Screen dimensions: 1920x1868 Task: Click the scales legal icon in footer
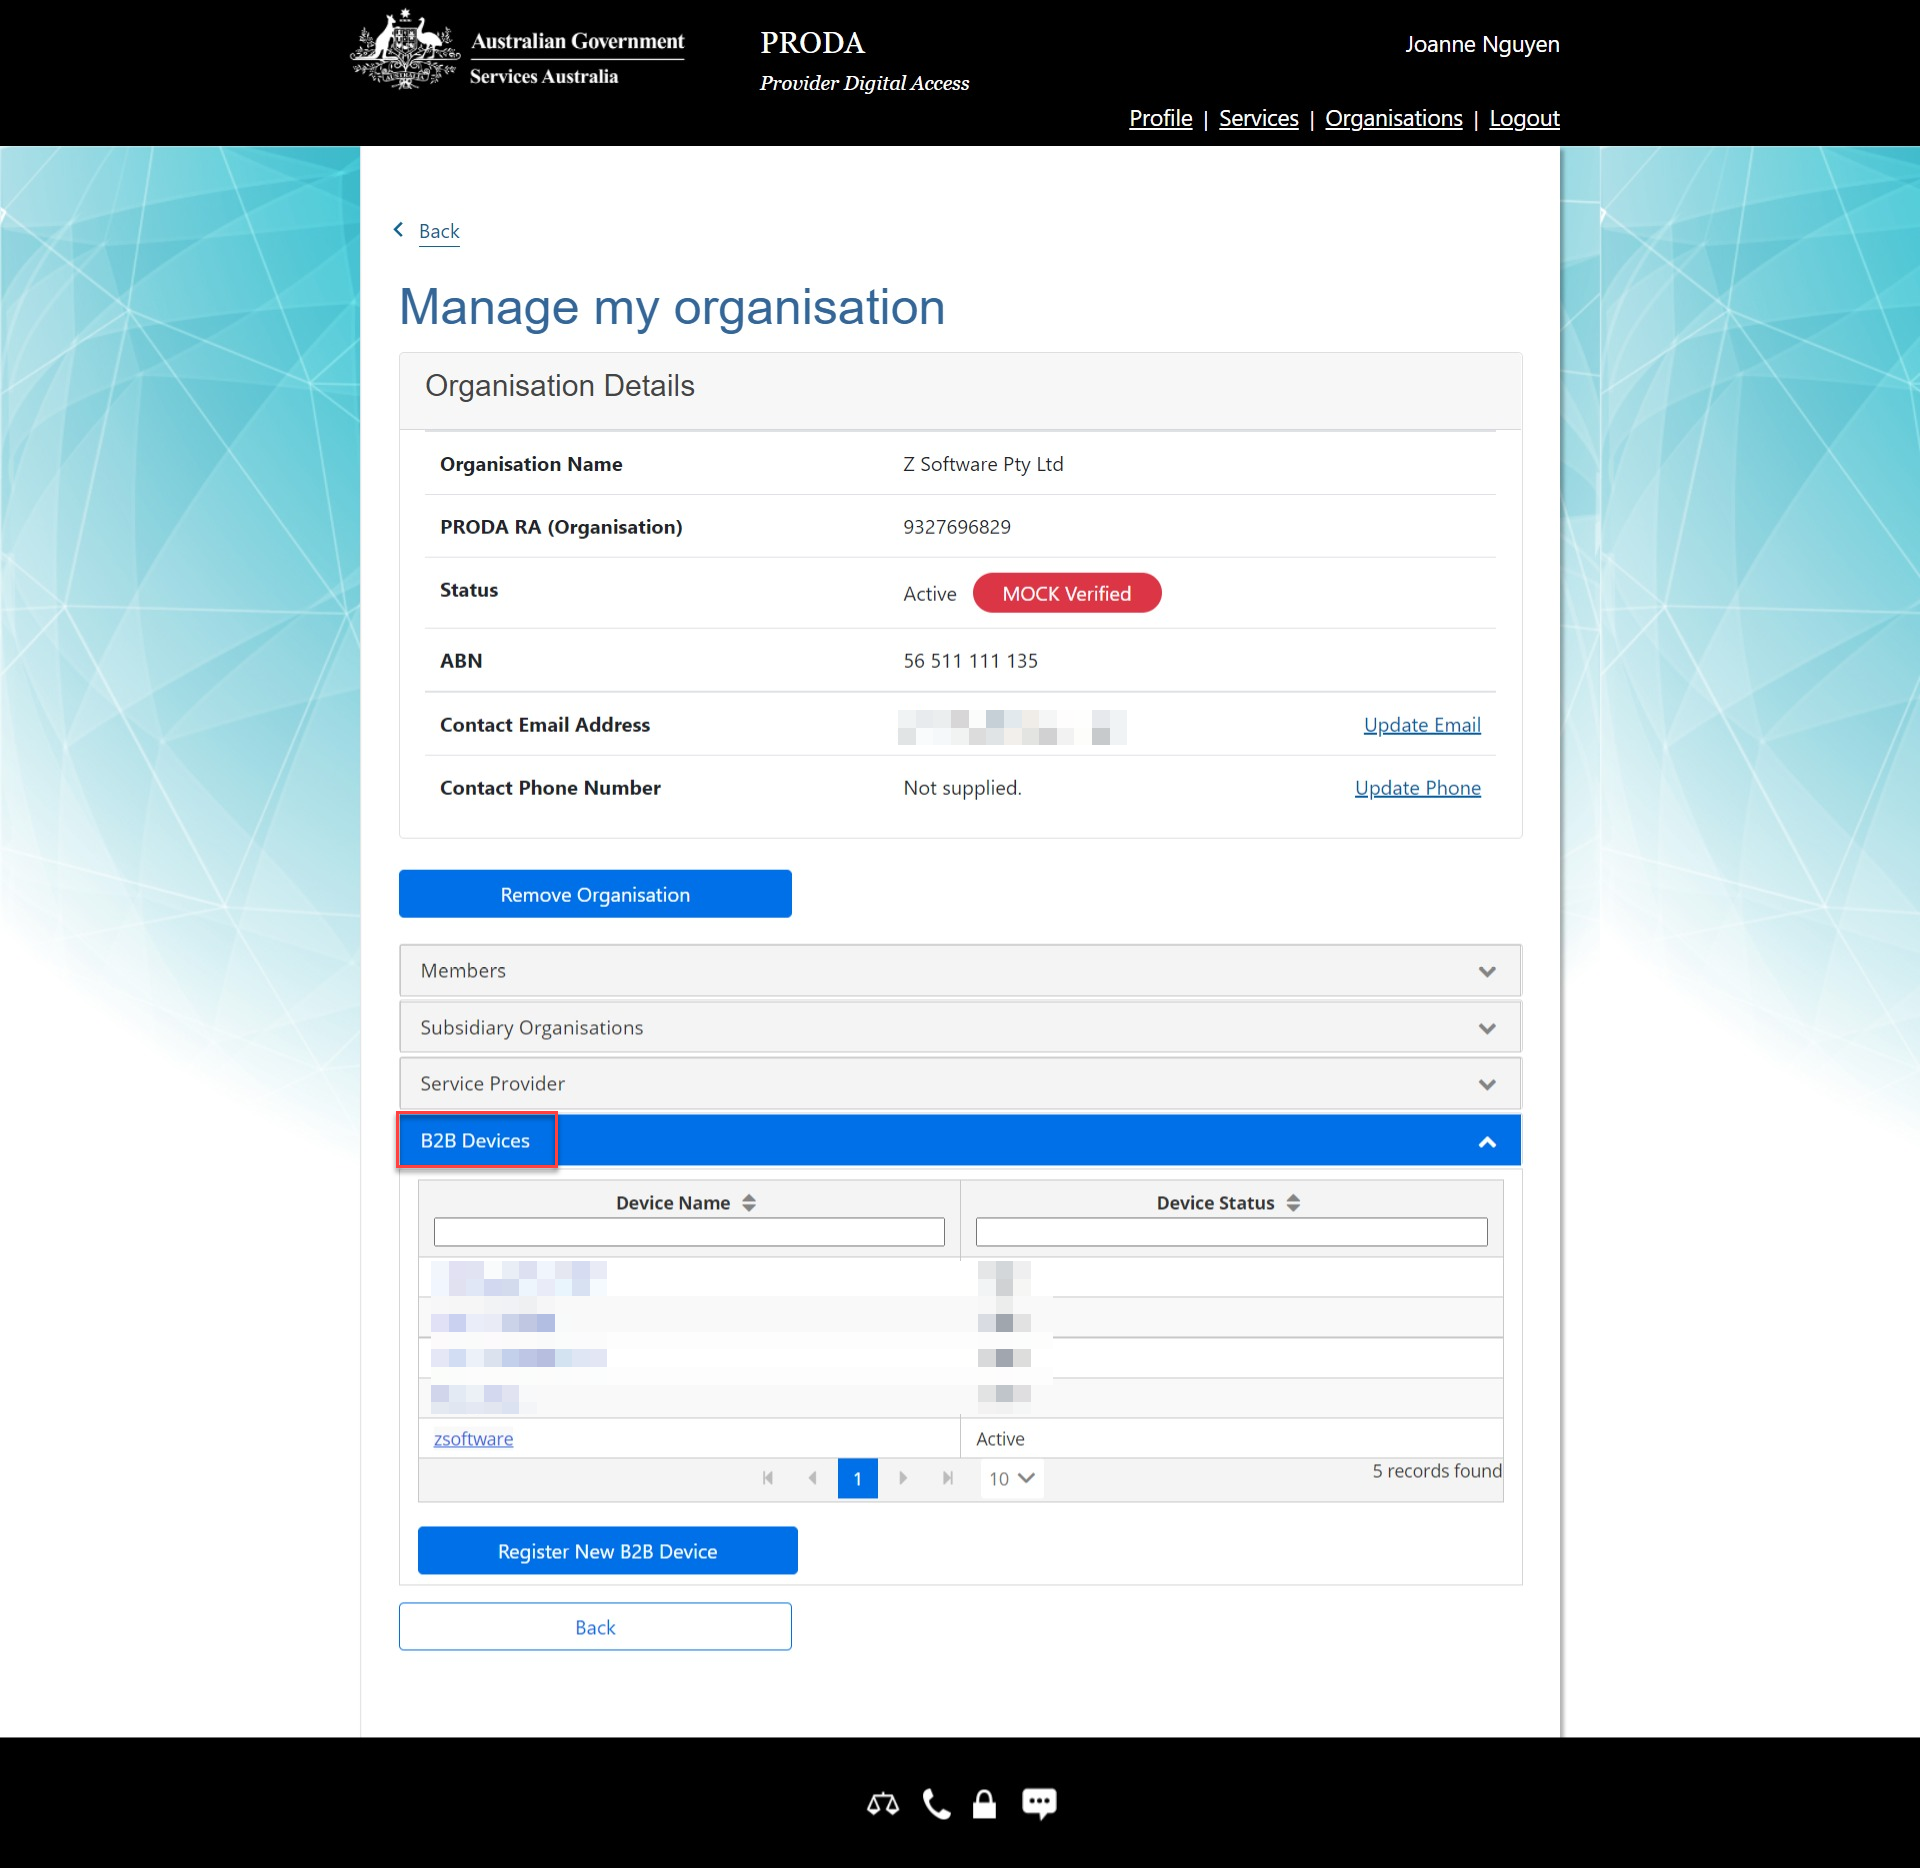(882, 1804)
